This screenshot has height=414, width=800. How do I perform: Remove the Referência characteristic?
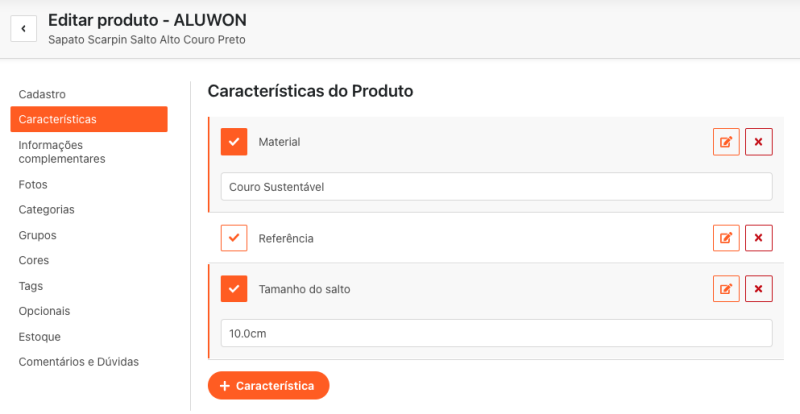coord(758,238)
